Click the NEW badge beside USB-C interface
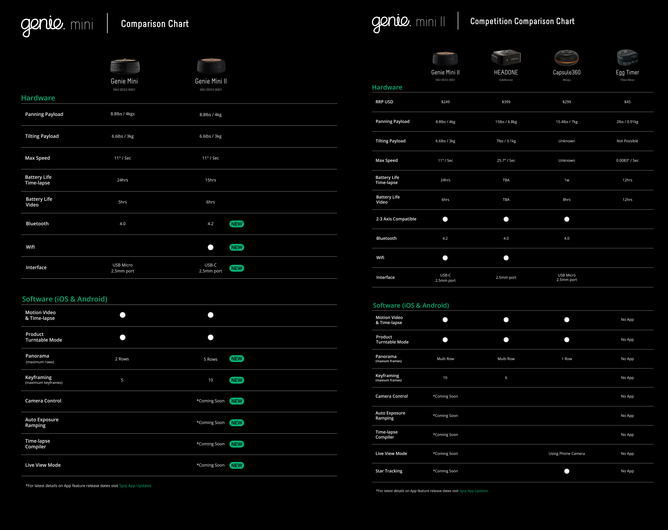This screenshot has width=668, height=530. [x=237, y=268]
